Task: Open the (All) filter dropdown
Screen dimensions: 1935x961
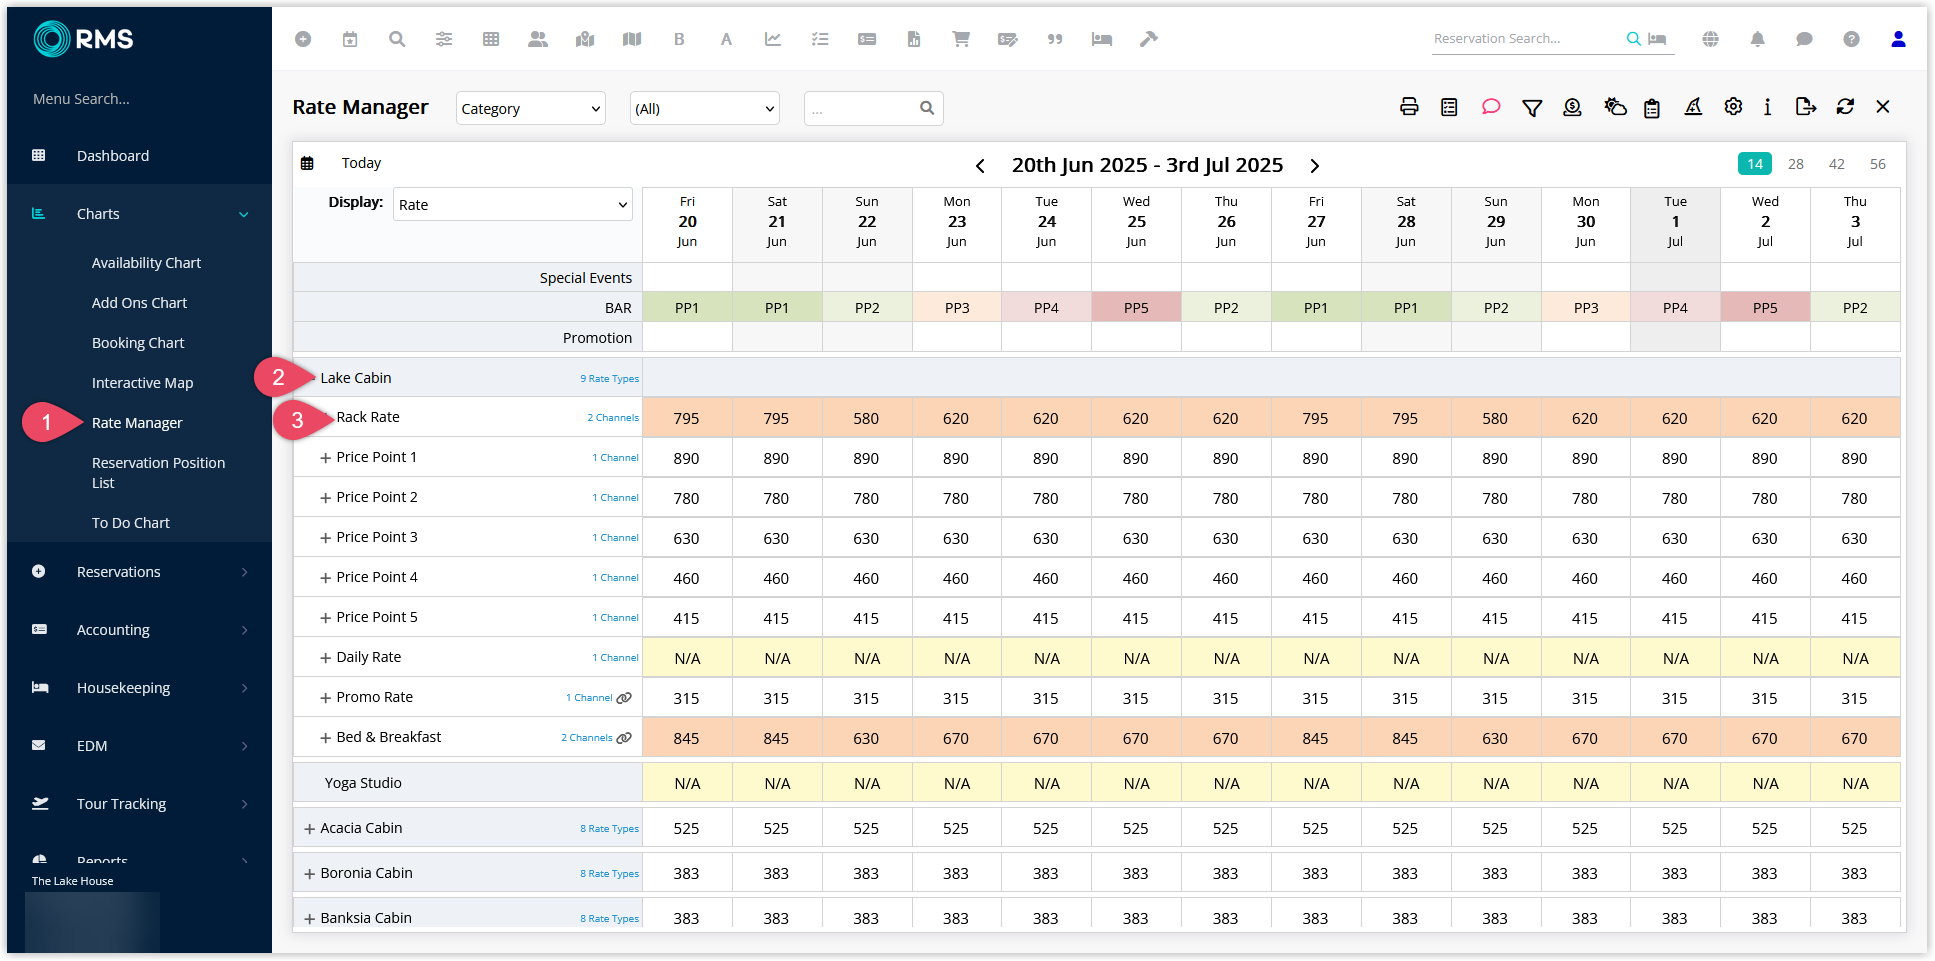Action: (705, 108)
